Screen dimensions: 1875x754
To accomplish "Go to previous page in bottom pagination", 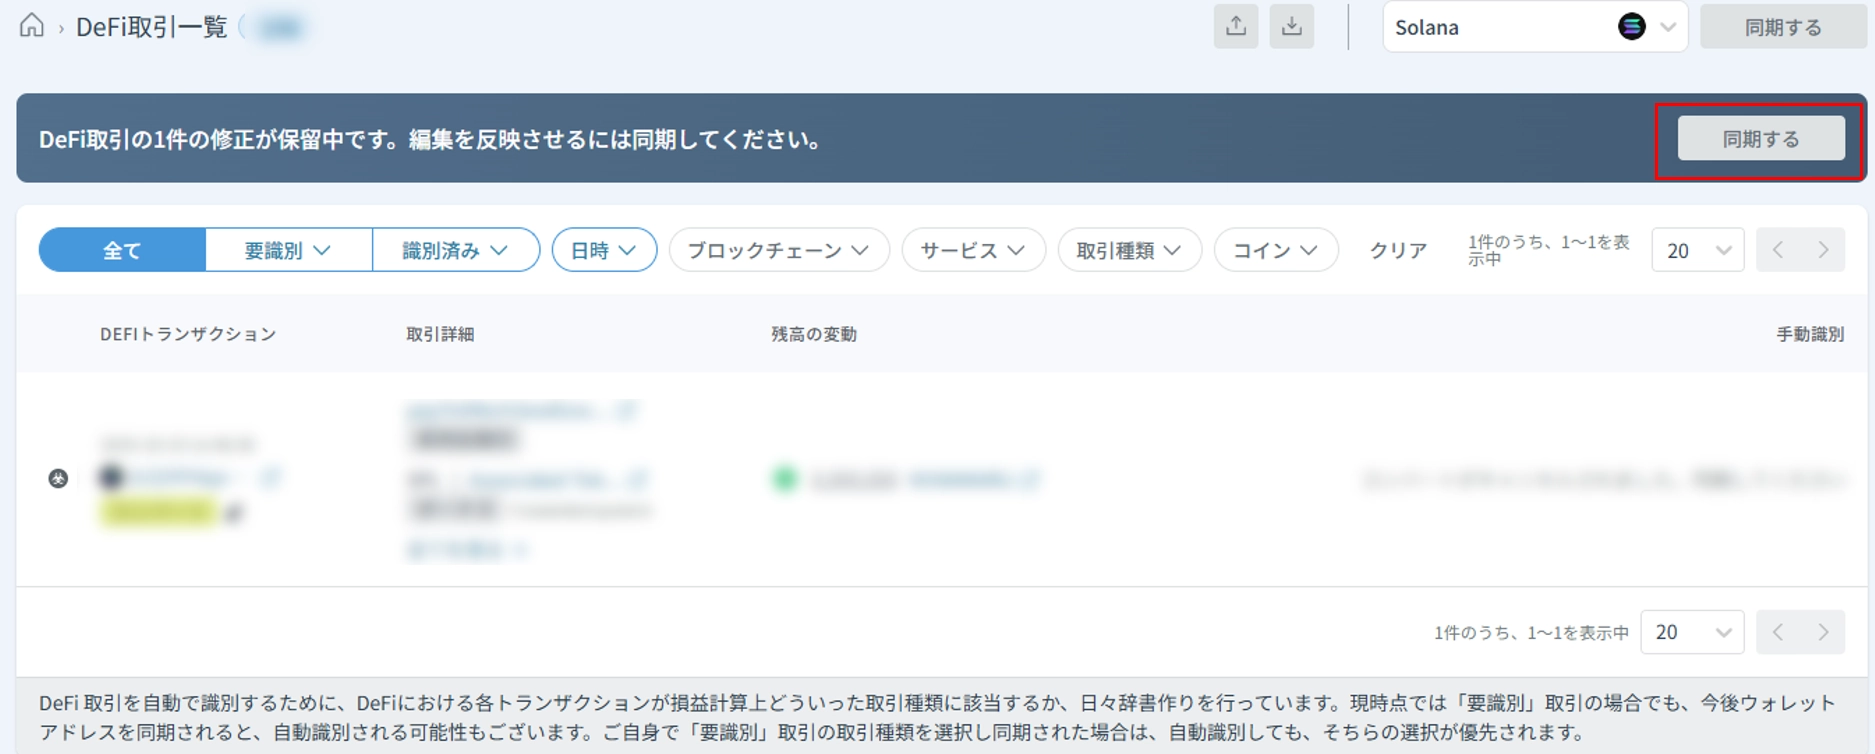I will point(1778,632).
